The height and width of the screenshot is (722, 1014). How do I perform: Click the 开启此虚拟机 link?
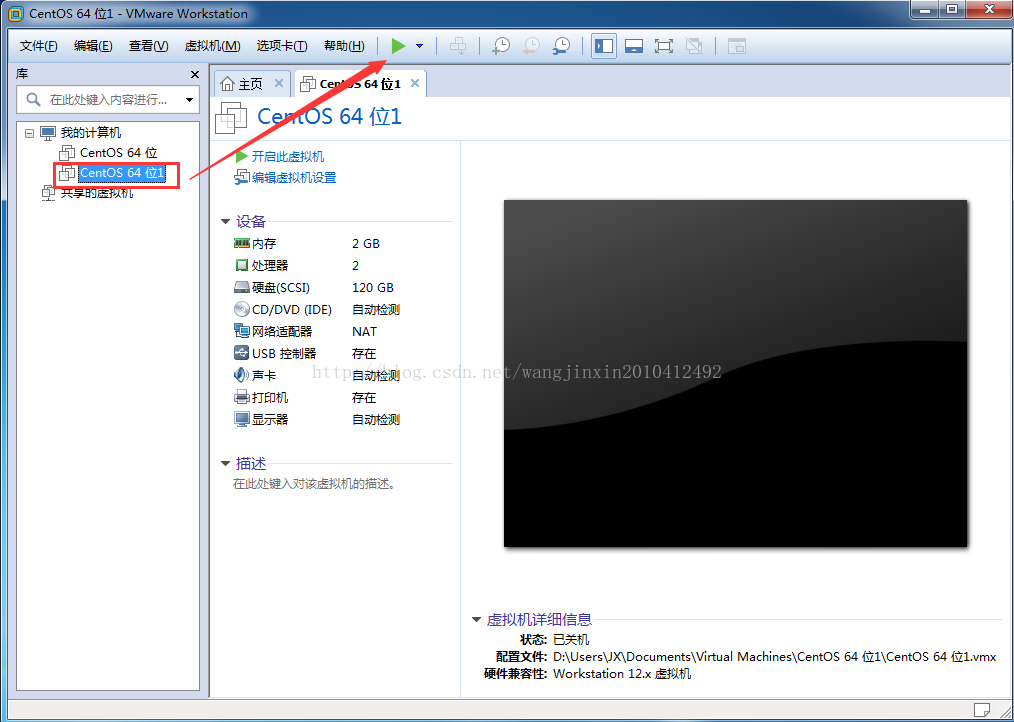tap(288, 157)
